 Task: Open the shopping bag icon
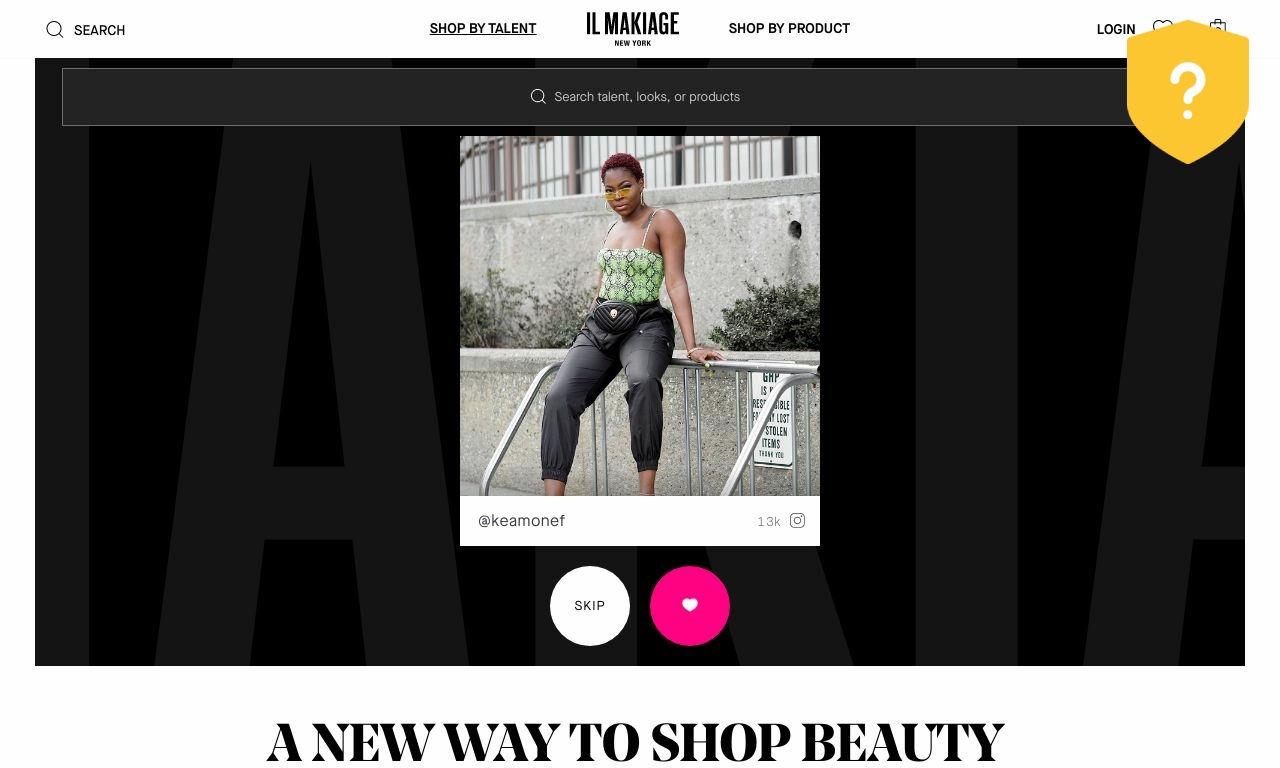pos(1218,27)
